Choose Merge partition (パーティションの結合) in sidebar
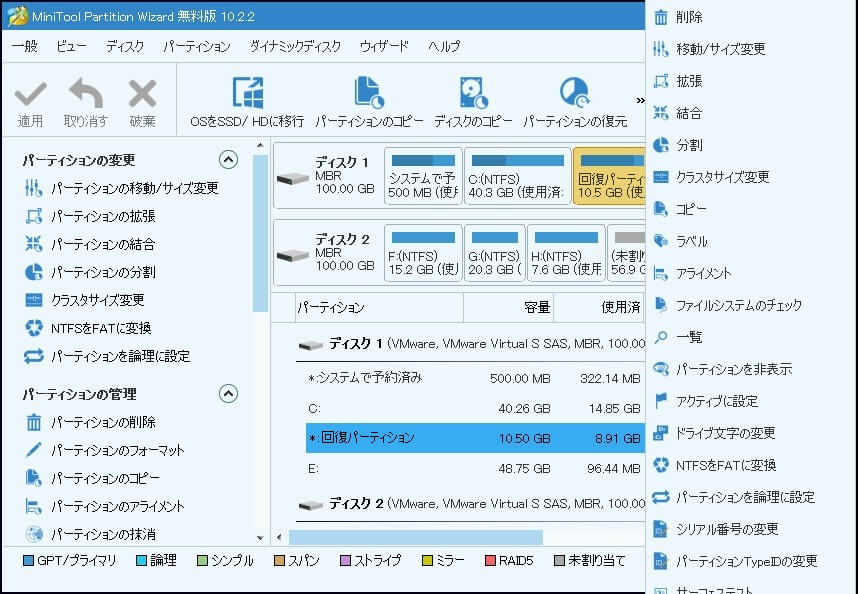 pyautogui.click(x=90, y=244)
